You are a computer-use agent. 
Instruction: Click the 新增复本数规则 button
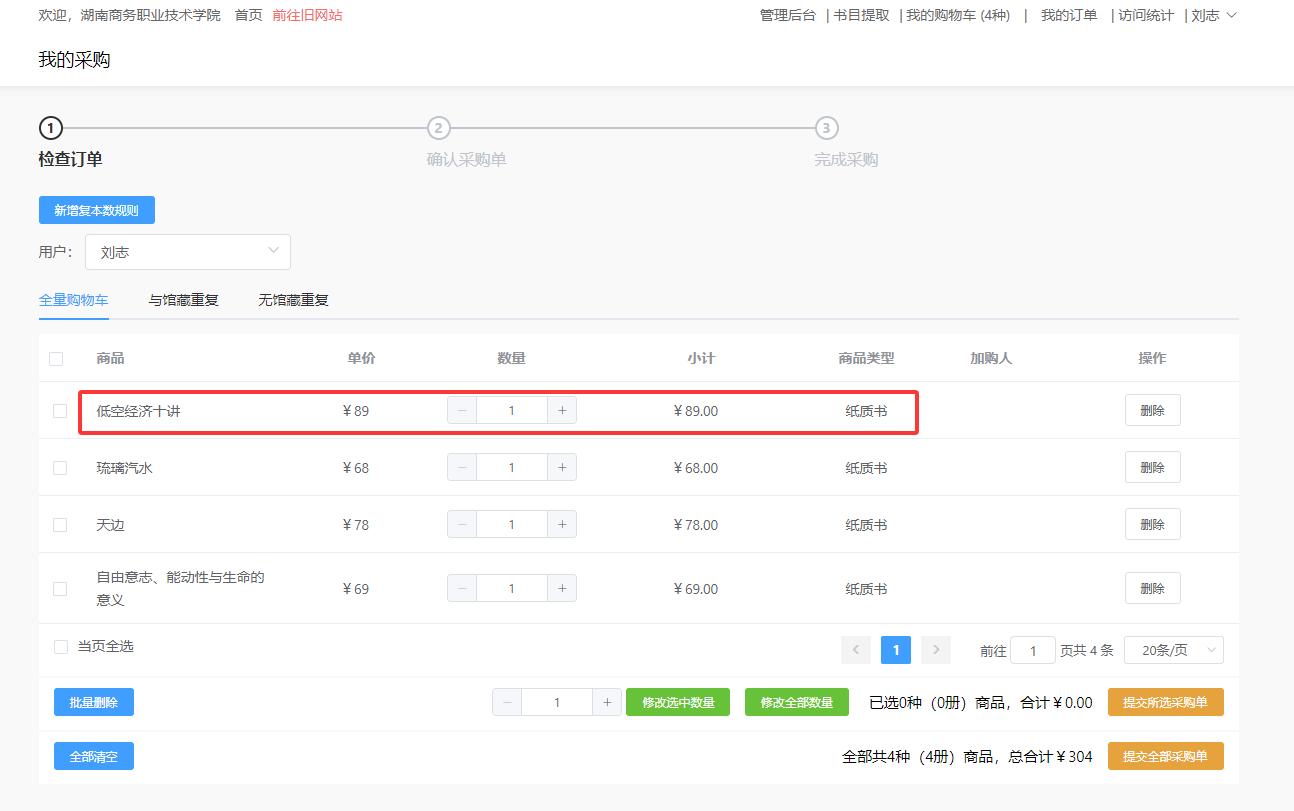(96, 209)
